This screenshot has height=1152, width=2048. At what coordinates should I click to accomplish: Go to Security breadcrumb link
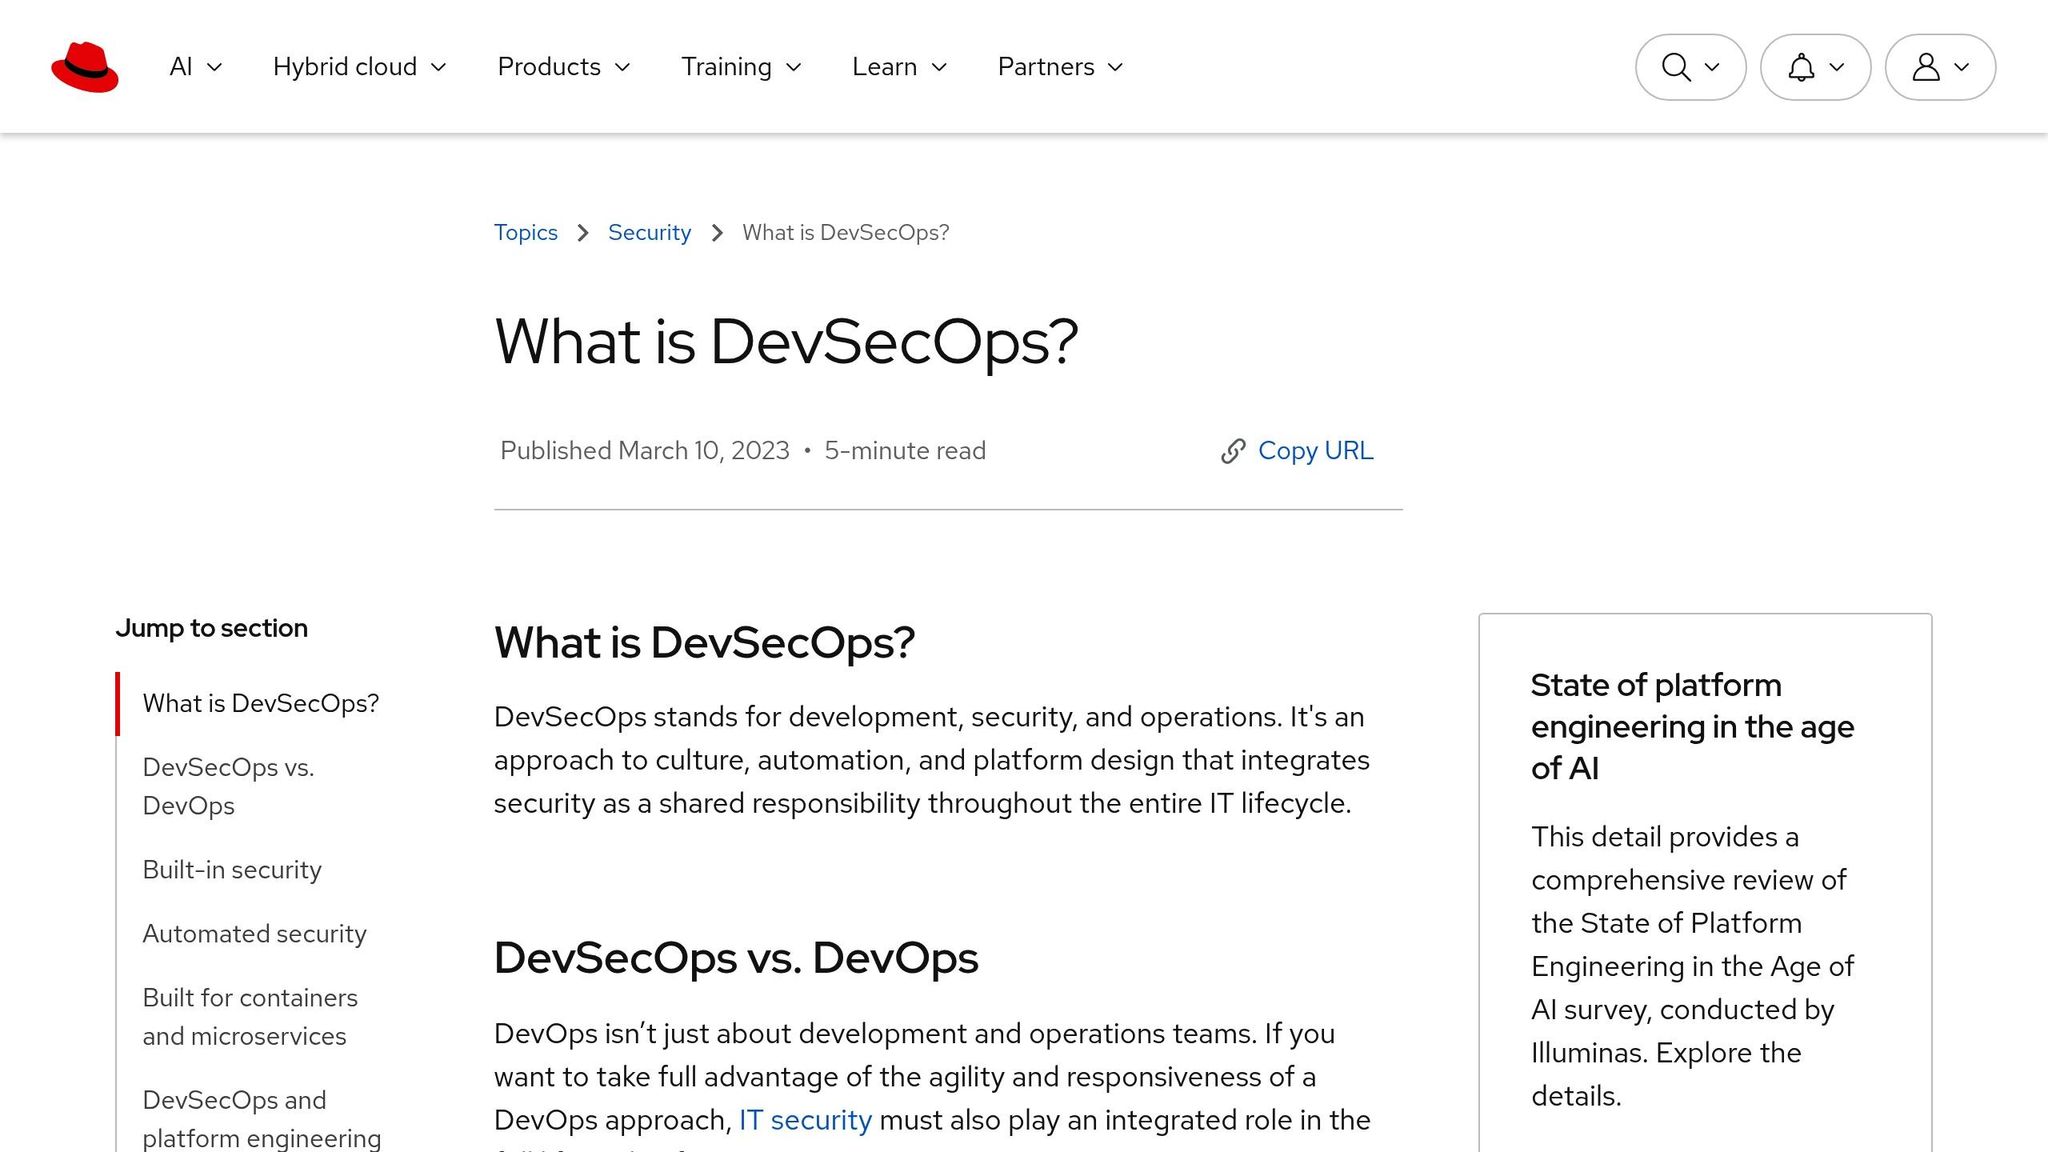(649, 233)
